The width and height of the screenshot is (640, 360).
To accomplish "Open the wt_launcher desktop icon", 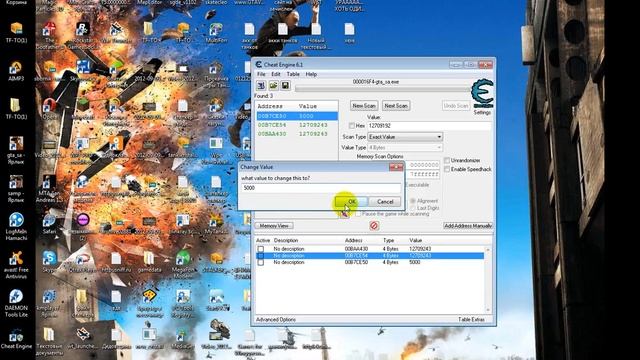I will click(83, 339).
